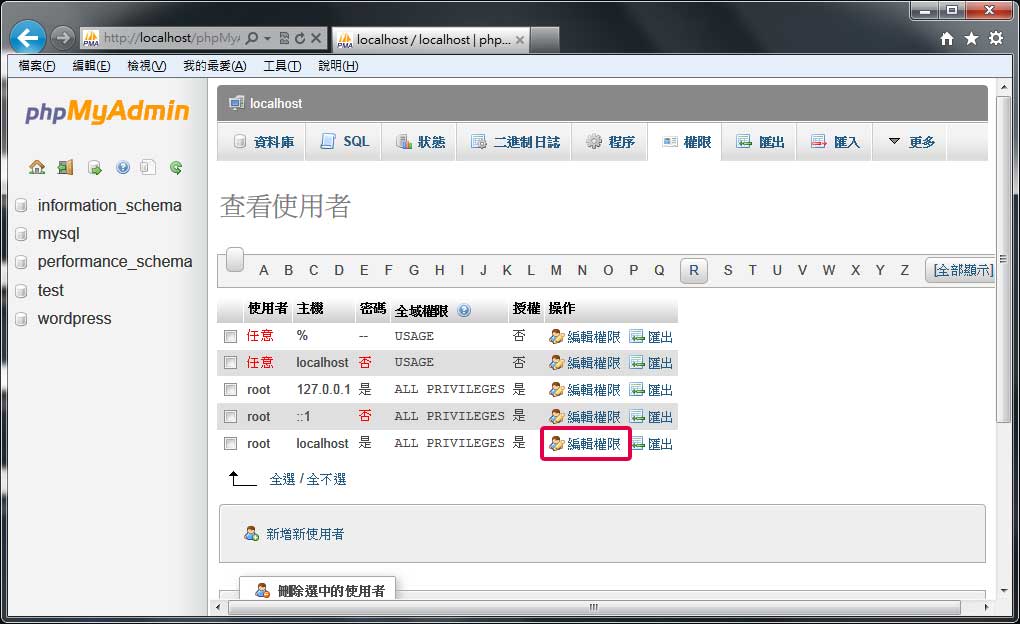This screenshot has height=624, width=1020.
Task: Click the reload navigation green arrow icon
Action: [176, 167]
